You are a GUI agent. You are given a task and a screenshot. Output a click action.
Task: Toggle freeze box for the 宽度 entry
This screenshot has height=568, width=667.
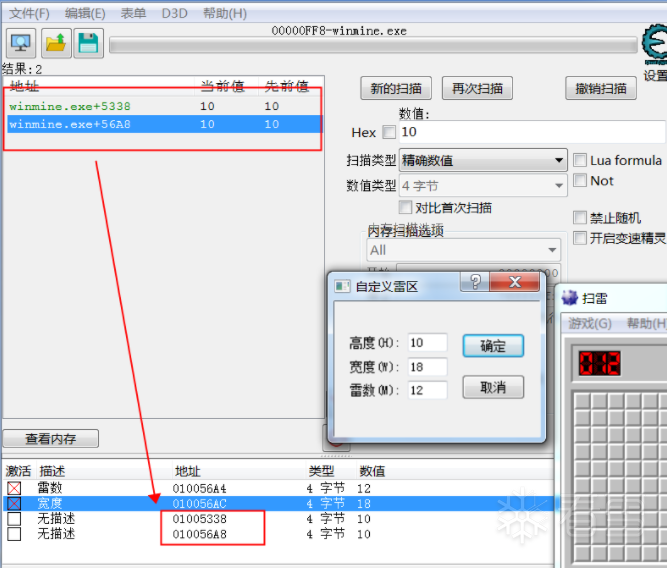coord(14,504)
